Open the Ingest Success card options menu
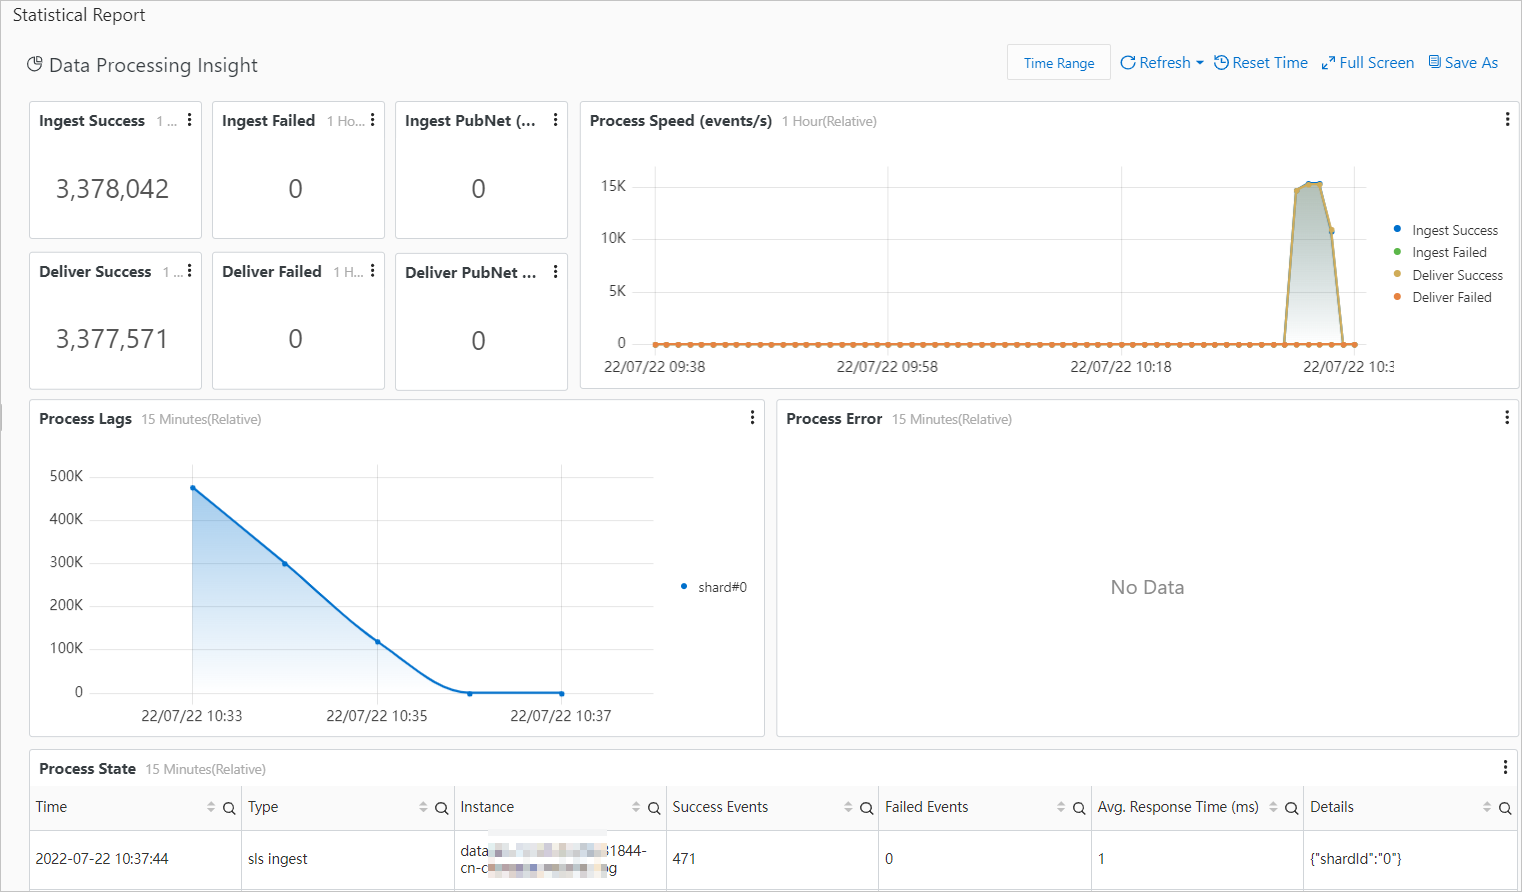This screenshot has width=1522, height=892. click(x=189, y=120)
